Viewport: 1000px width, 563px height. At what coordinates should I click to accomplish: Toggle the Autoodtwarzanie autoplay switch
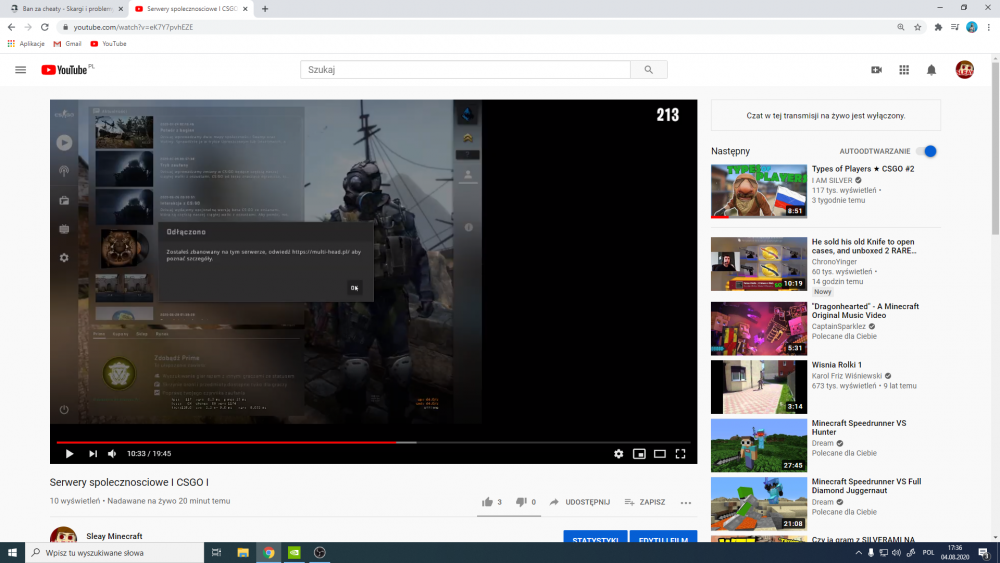click(927, 151)
